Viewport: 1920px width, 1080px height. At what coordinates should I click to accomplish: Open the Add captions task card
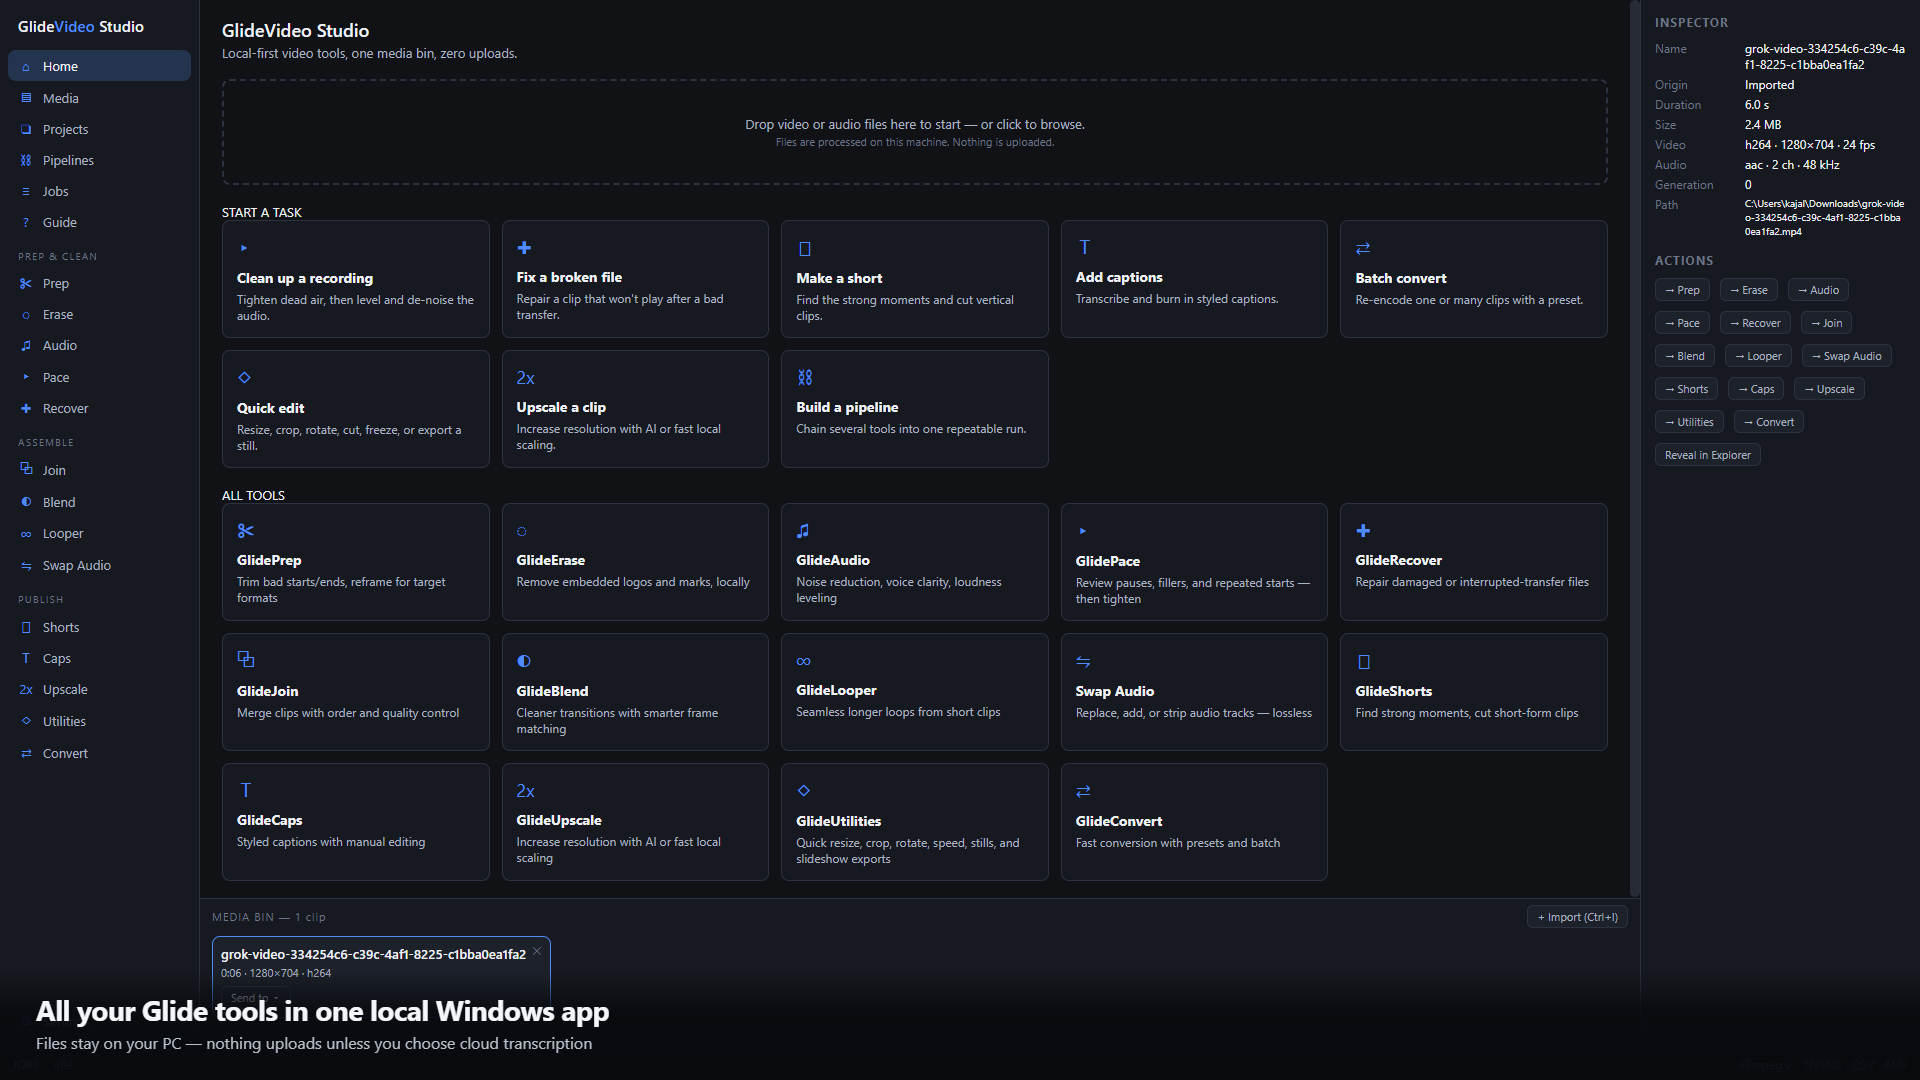tap(1194, 279)
